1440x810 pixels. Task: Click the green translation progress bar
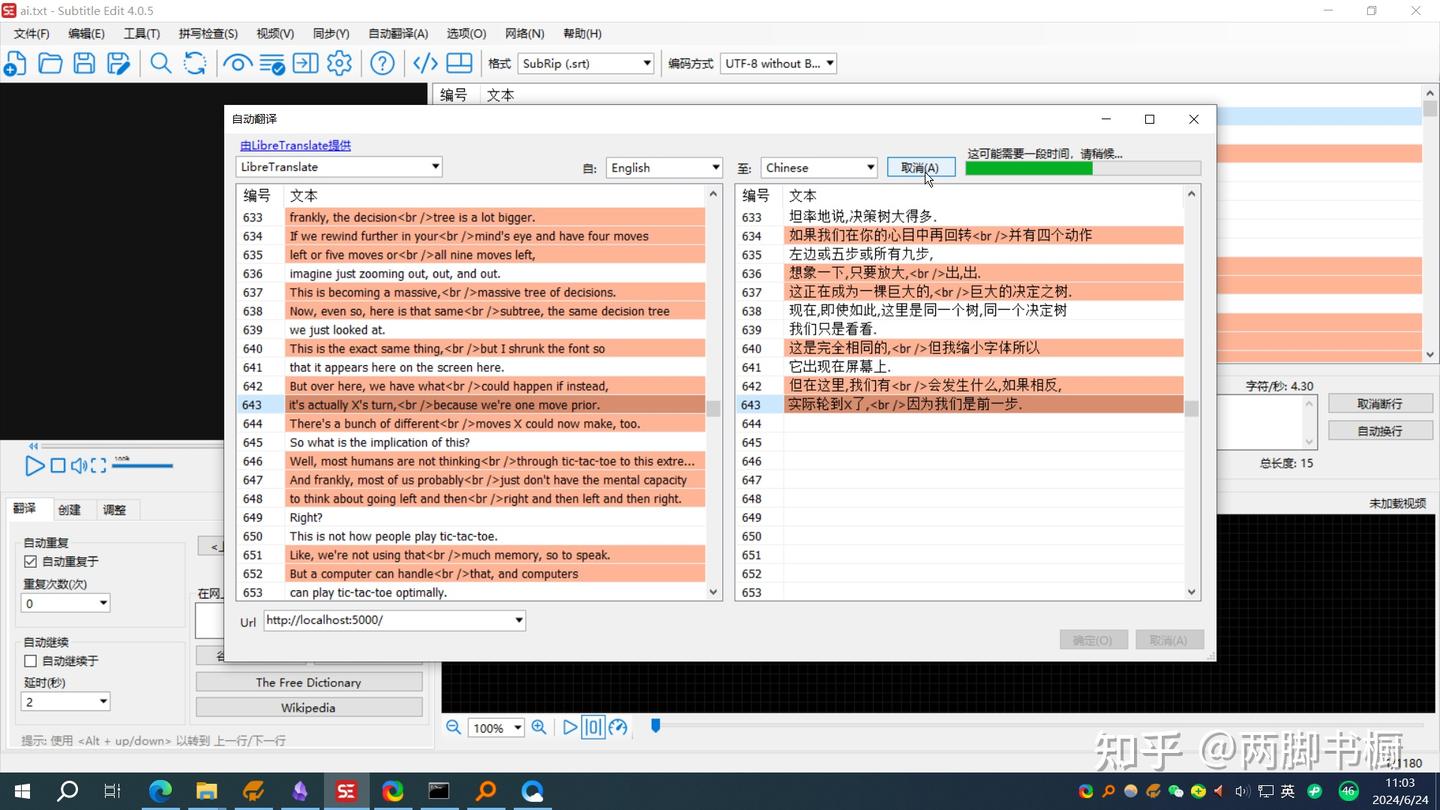click(x=1083, y=168)
